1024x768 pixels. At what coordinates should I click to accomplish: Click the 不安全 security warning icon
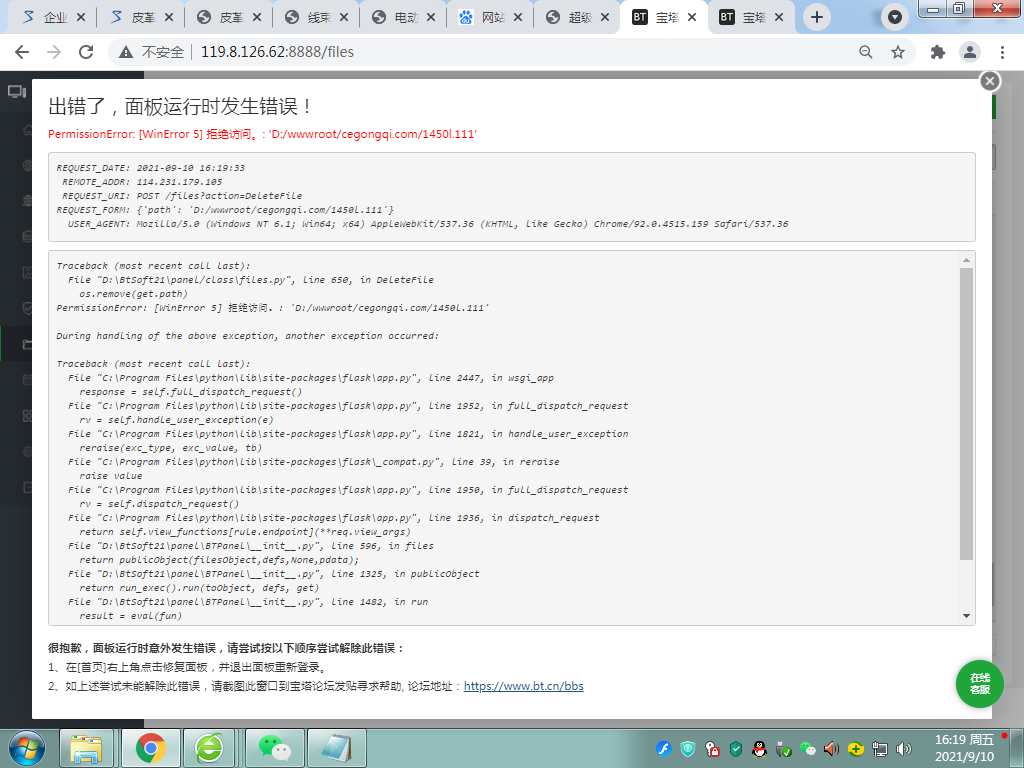click(x=126, y=52)
